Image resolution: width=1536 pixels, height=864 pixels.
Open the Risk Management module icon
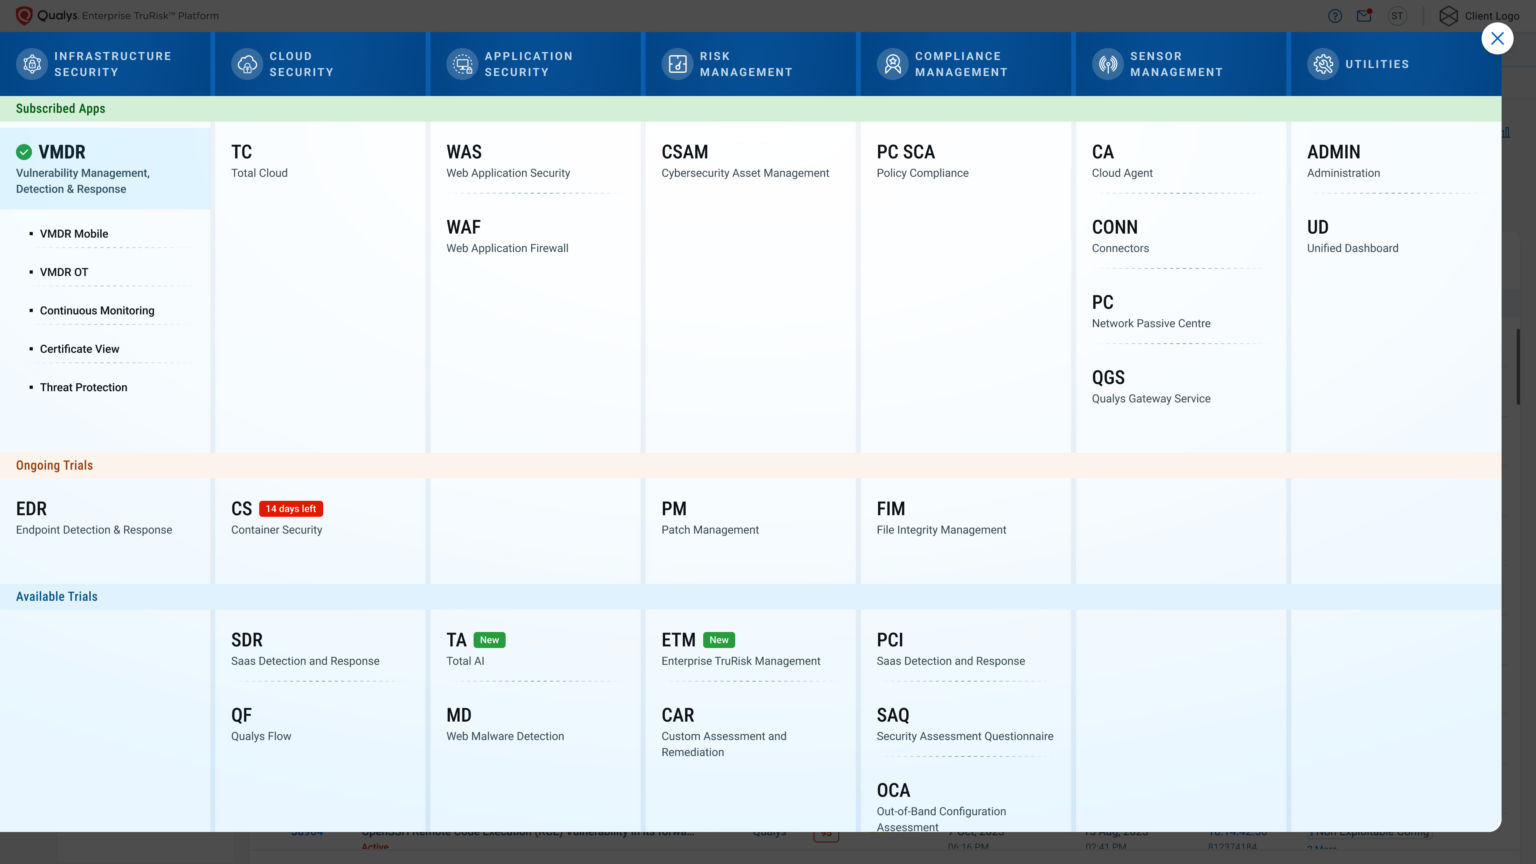[677, 63]
